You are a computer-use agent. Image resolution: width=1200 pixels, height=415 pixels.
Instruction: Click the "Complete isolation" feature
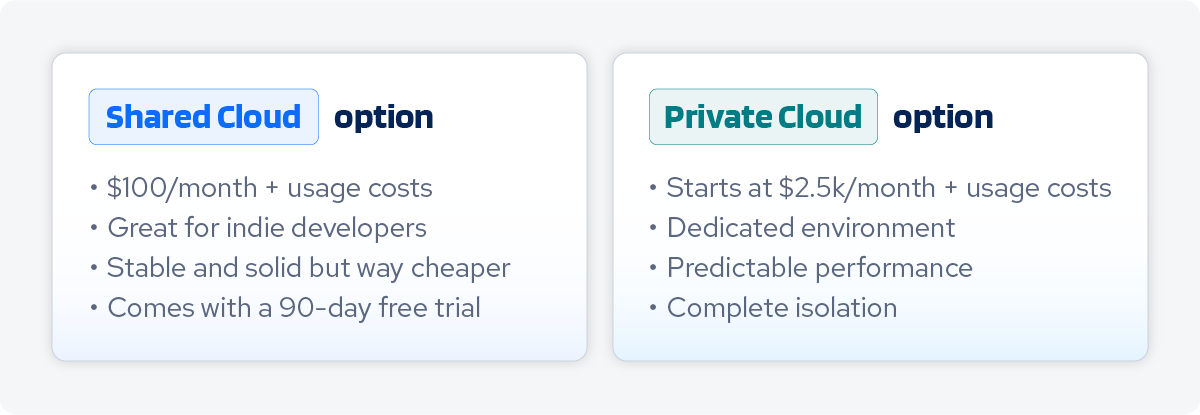tap(782, 307)
